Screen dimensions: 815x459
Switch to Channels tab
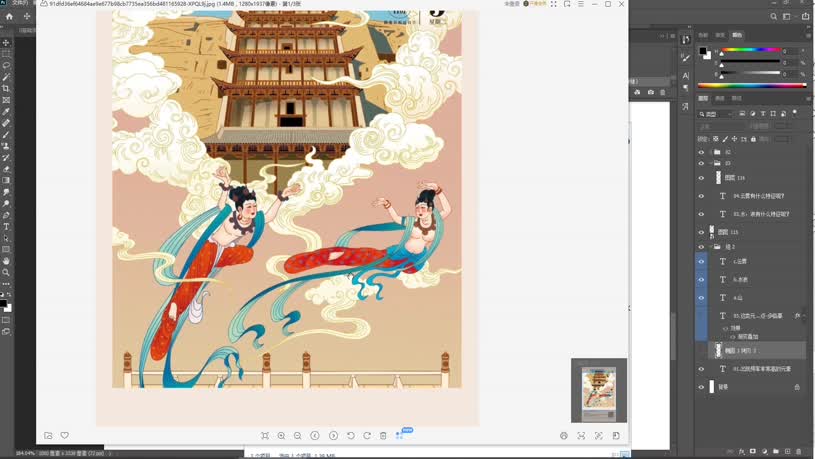[720, 98]
